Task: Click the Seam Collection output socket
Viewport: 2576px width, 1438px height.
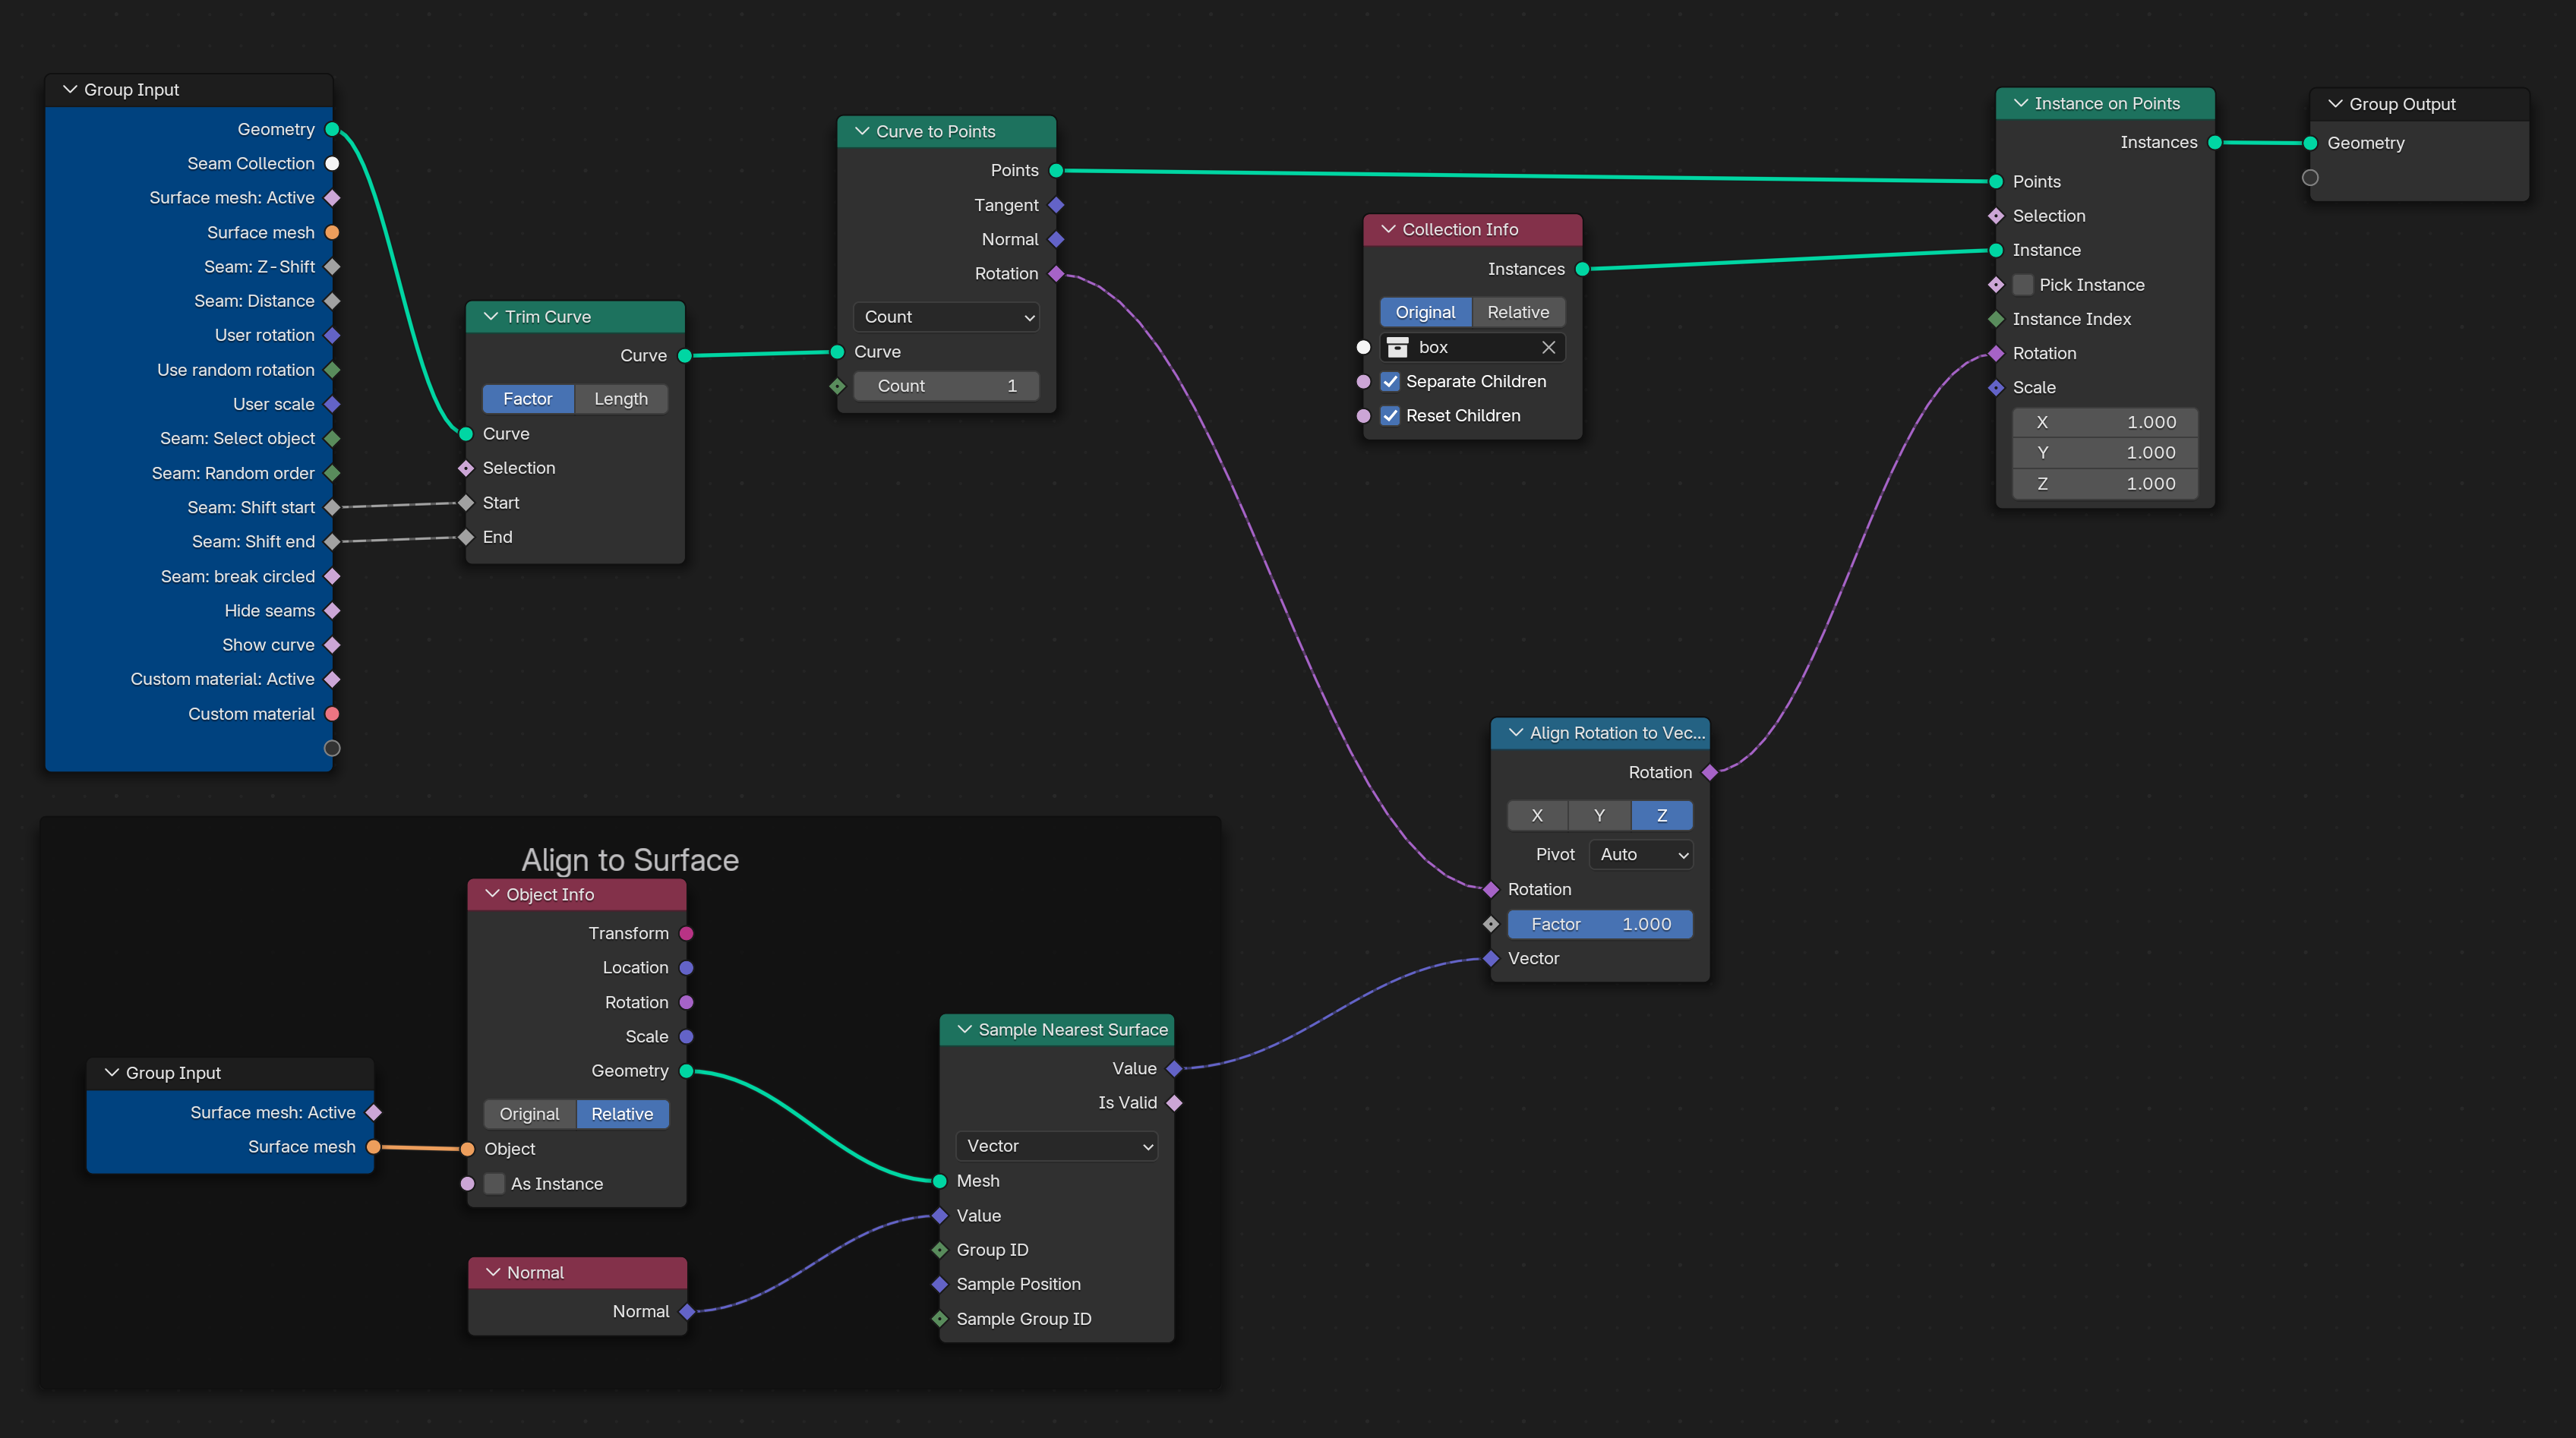Action: pos(332,163)
